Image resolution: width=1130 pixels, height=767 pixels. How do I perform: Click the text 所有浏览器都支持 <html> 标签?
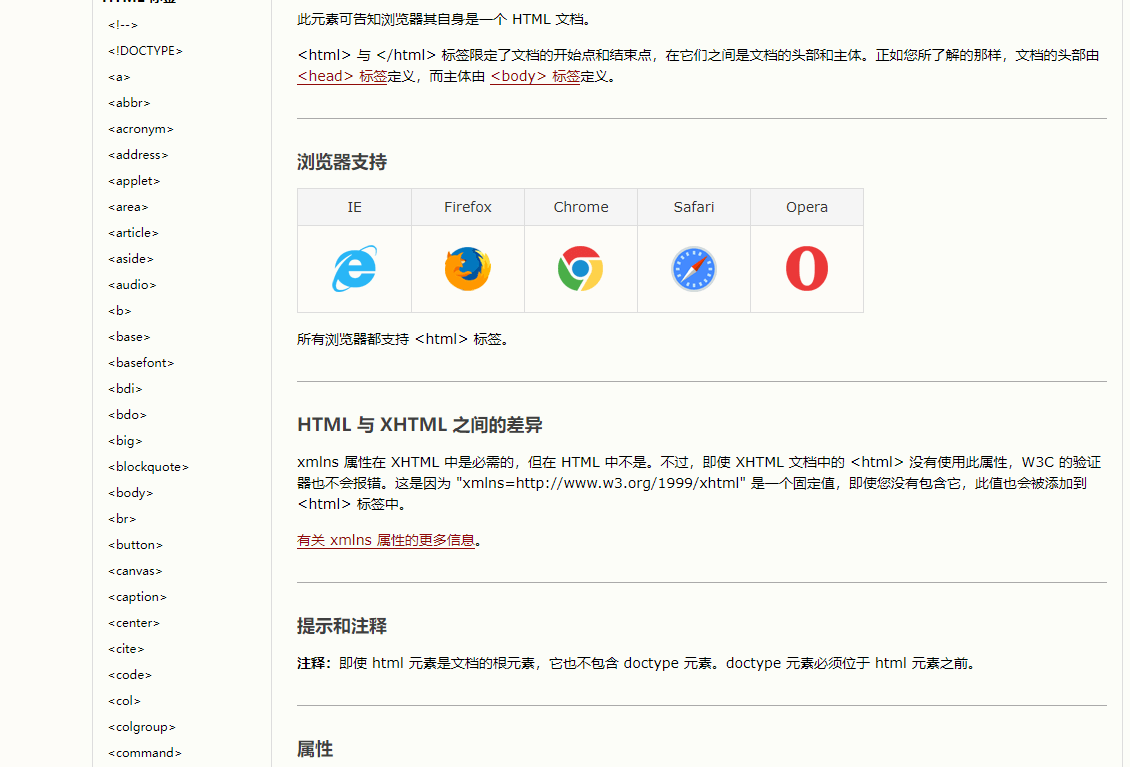click(403, 339)
